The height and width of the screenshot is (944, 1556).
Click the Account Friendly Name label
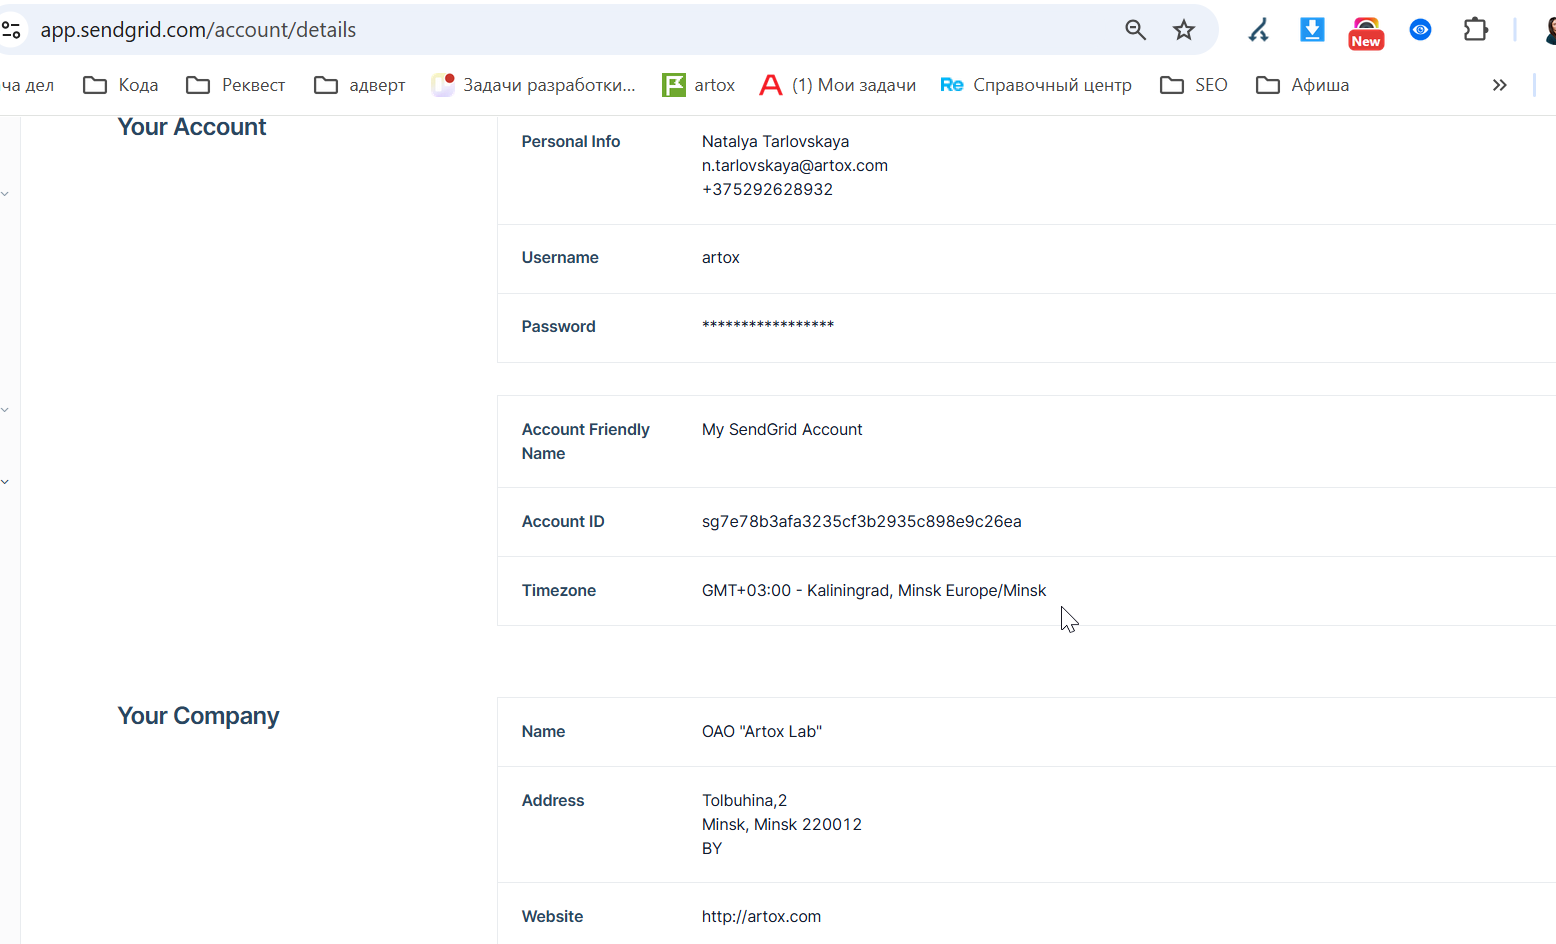pos(586,441)
